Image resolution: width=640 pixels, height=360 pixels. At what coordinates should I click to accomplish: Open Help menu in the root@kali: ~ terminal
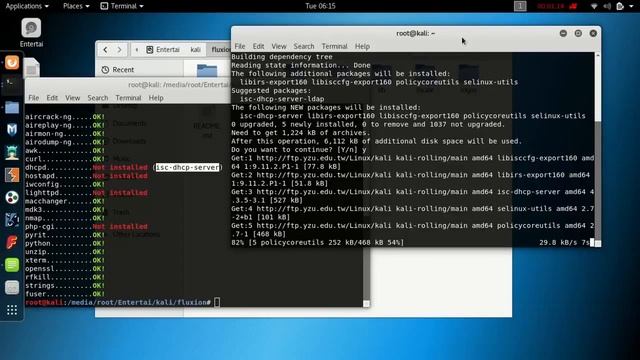tap(362, 46)
